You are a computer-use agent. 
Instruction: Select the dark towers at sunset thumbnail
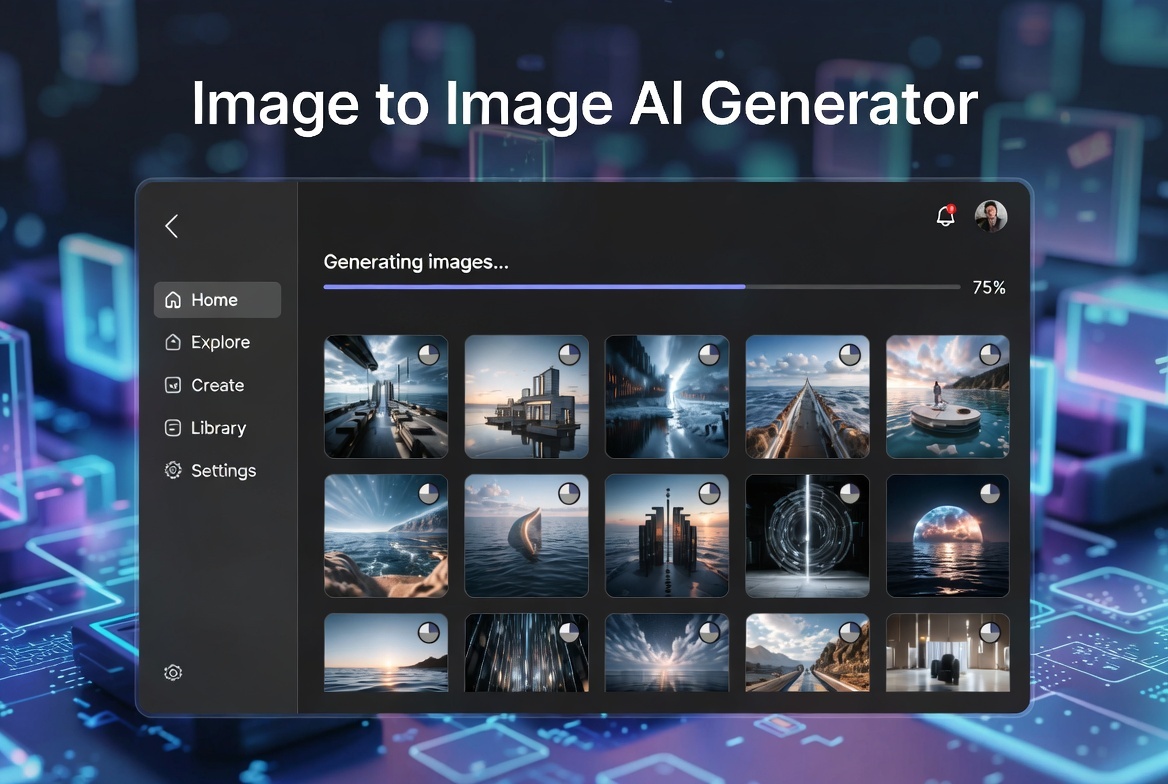(x=667, y=536)
